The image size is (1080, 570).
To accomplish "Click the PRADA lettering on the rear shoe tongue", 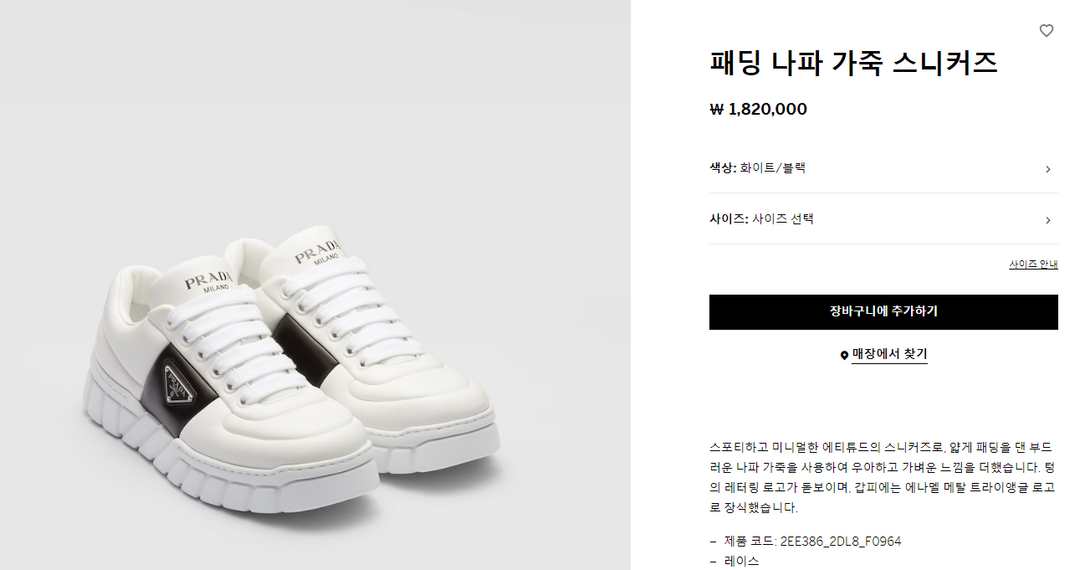I will coord(318,252).
